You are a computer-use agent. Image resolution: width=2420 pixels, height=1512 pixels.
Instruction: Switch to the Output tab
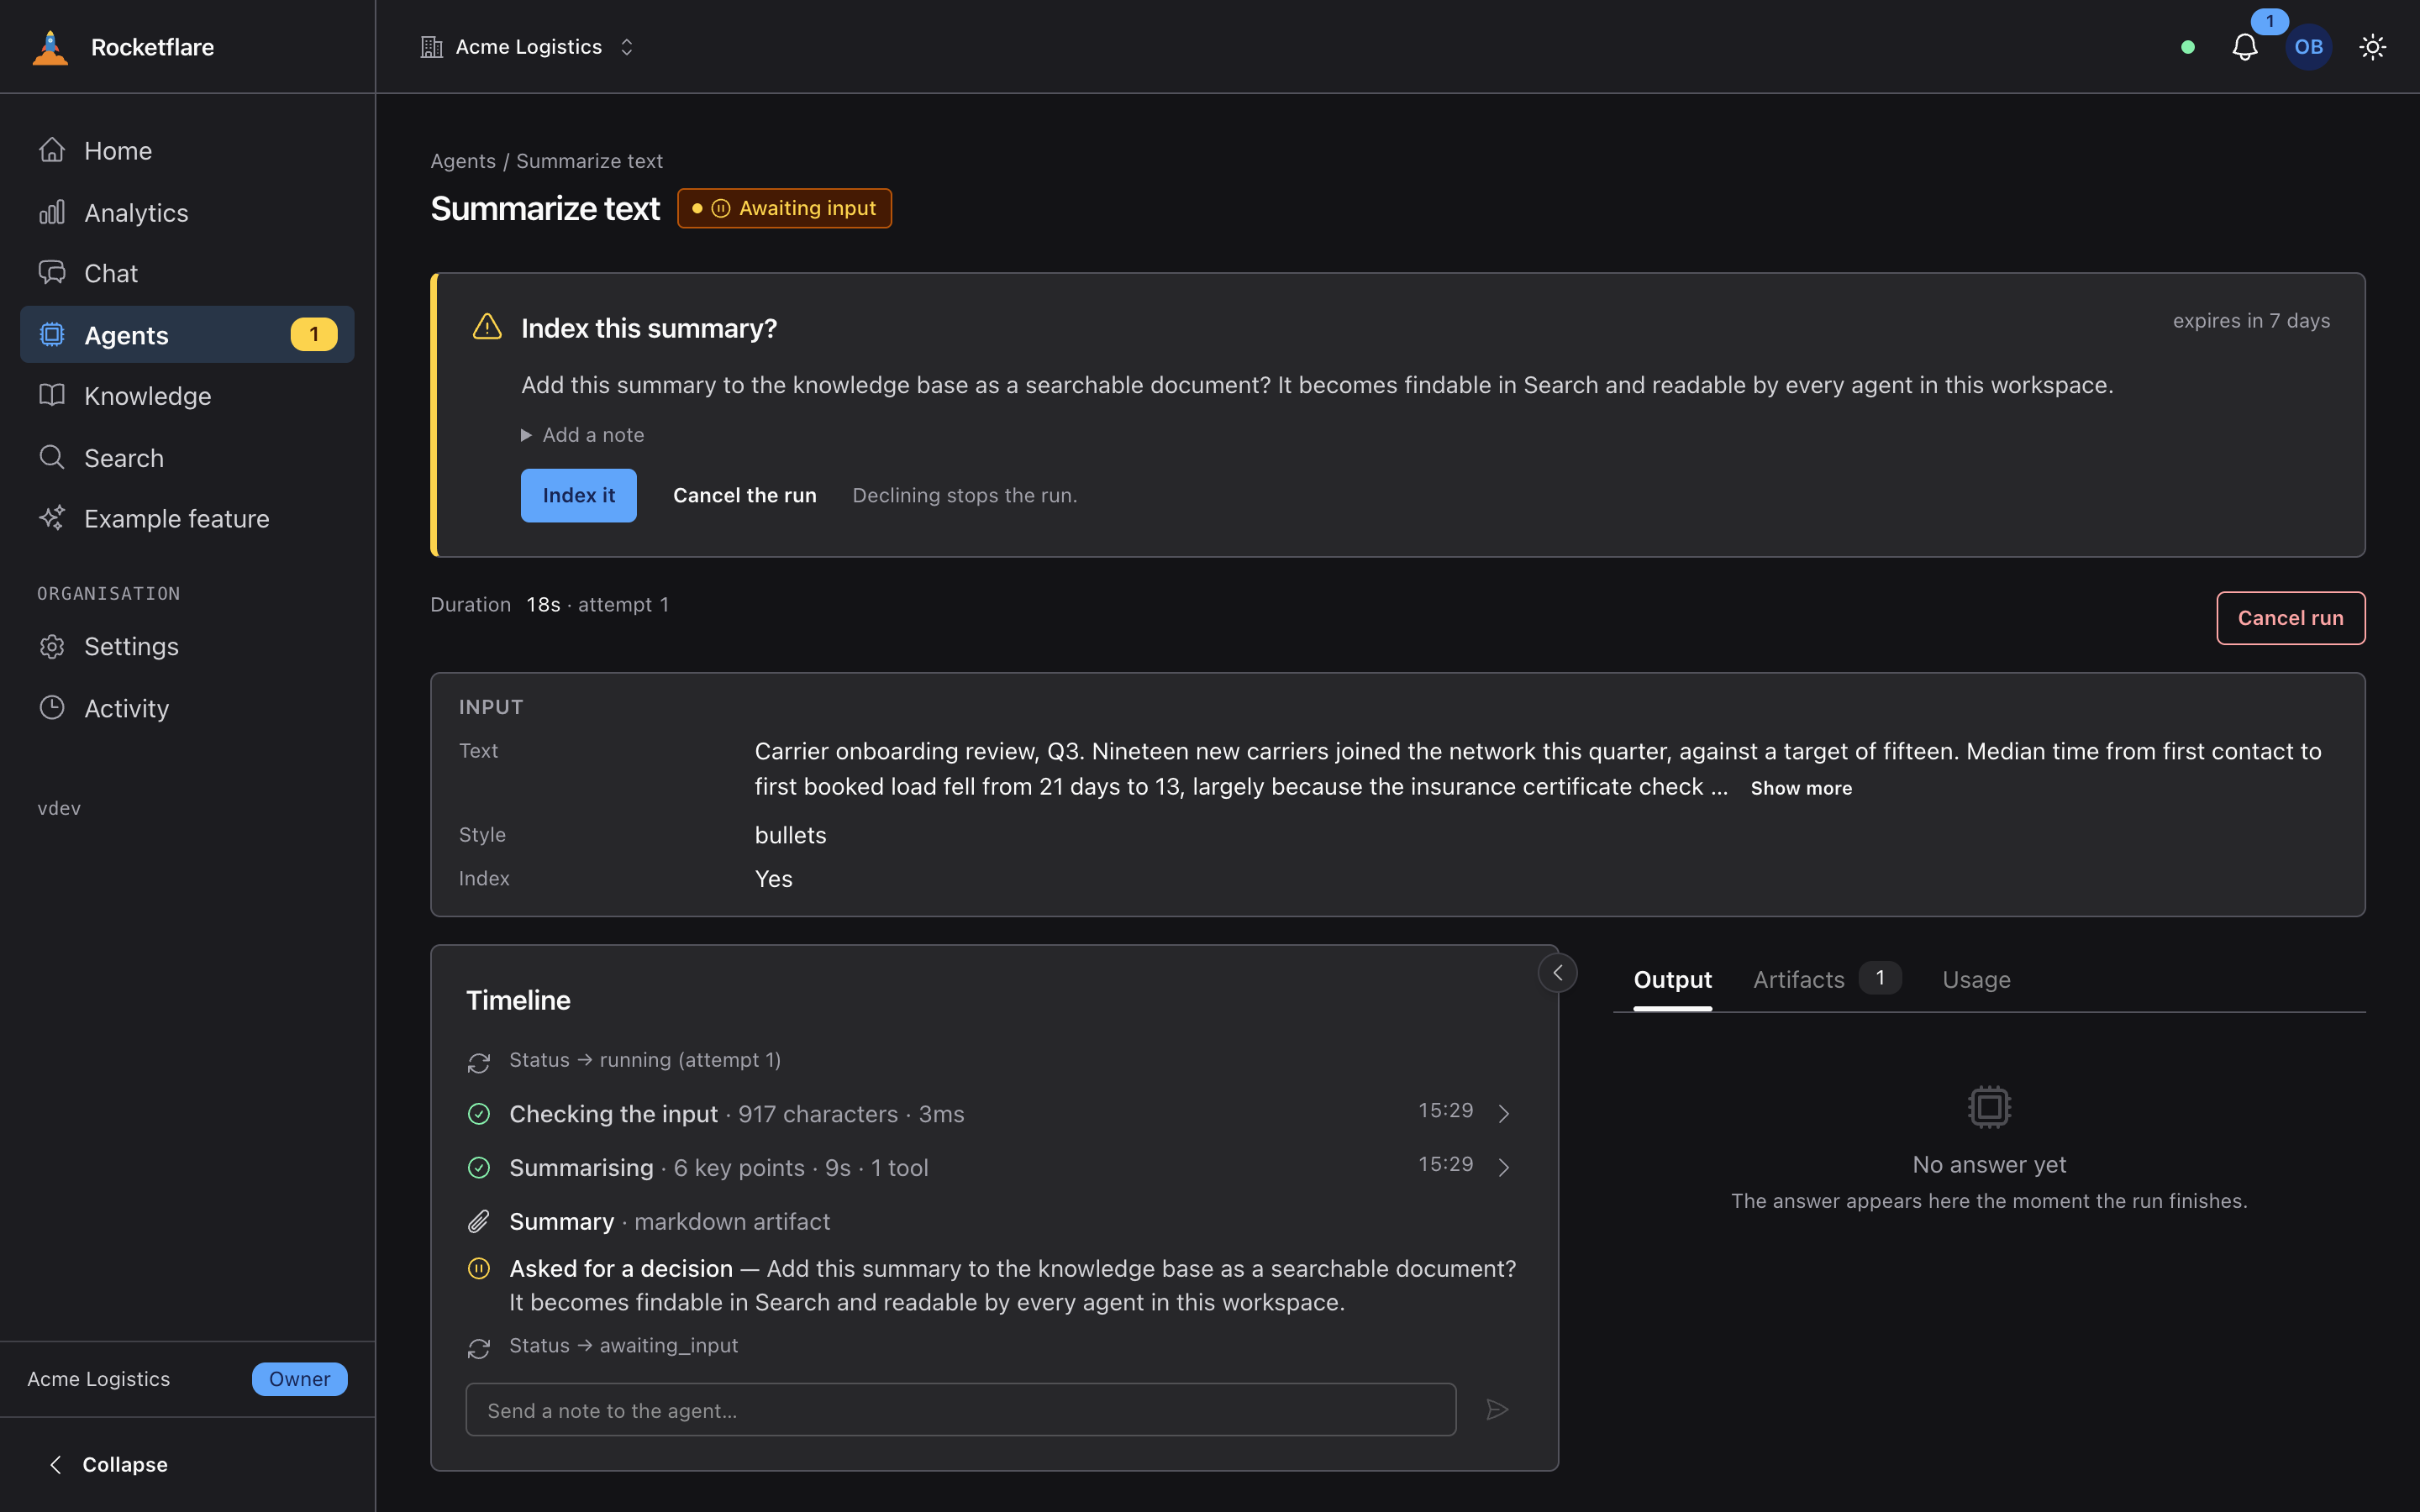[1672, 980]
